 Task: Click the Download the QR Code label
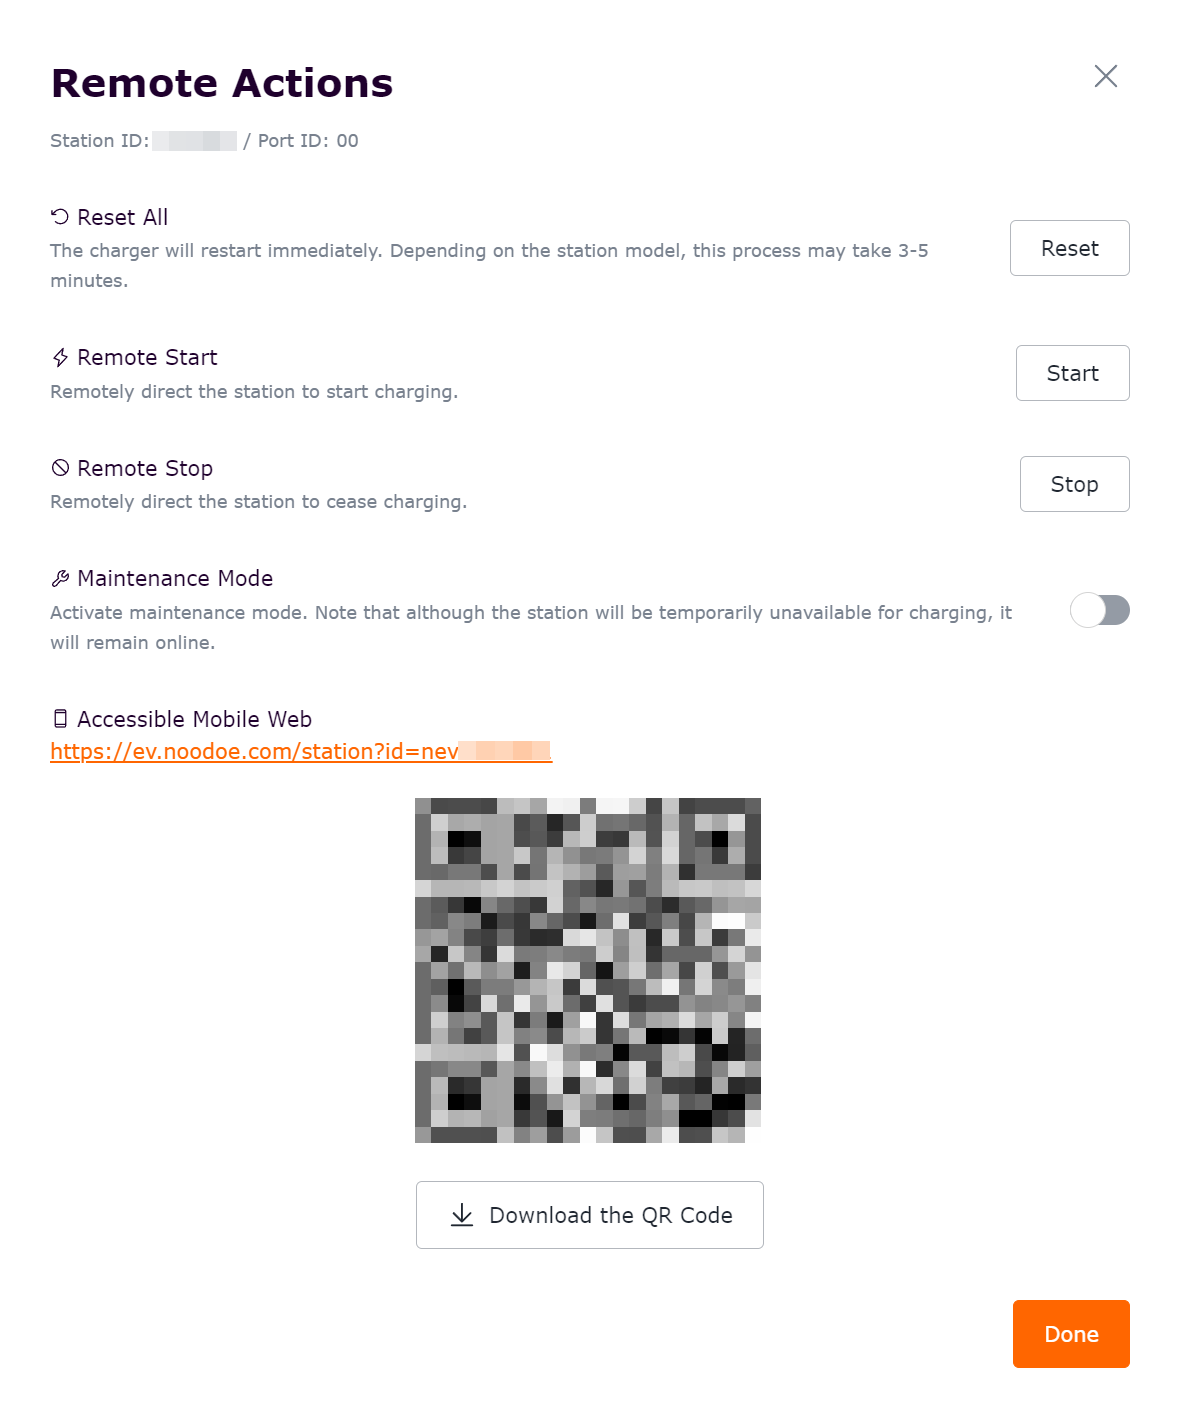[610, 1215]
